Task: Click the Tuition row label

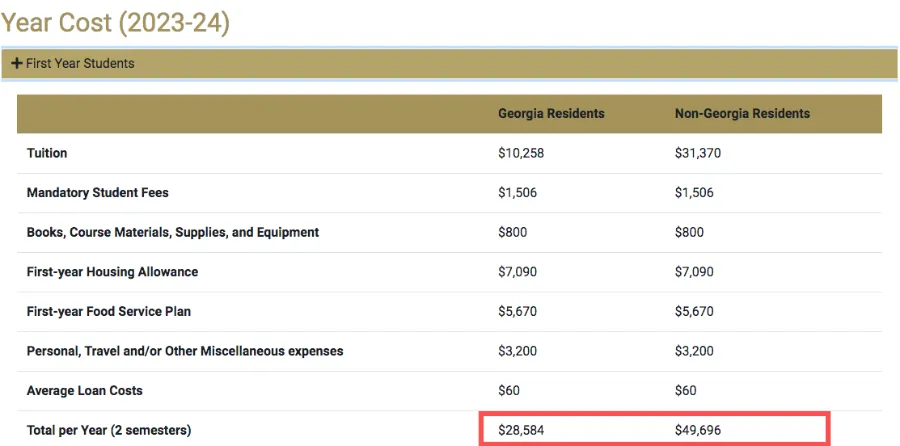Action: [47, 153]
